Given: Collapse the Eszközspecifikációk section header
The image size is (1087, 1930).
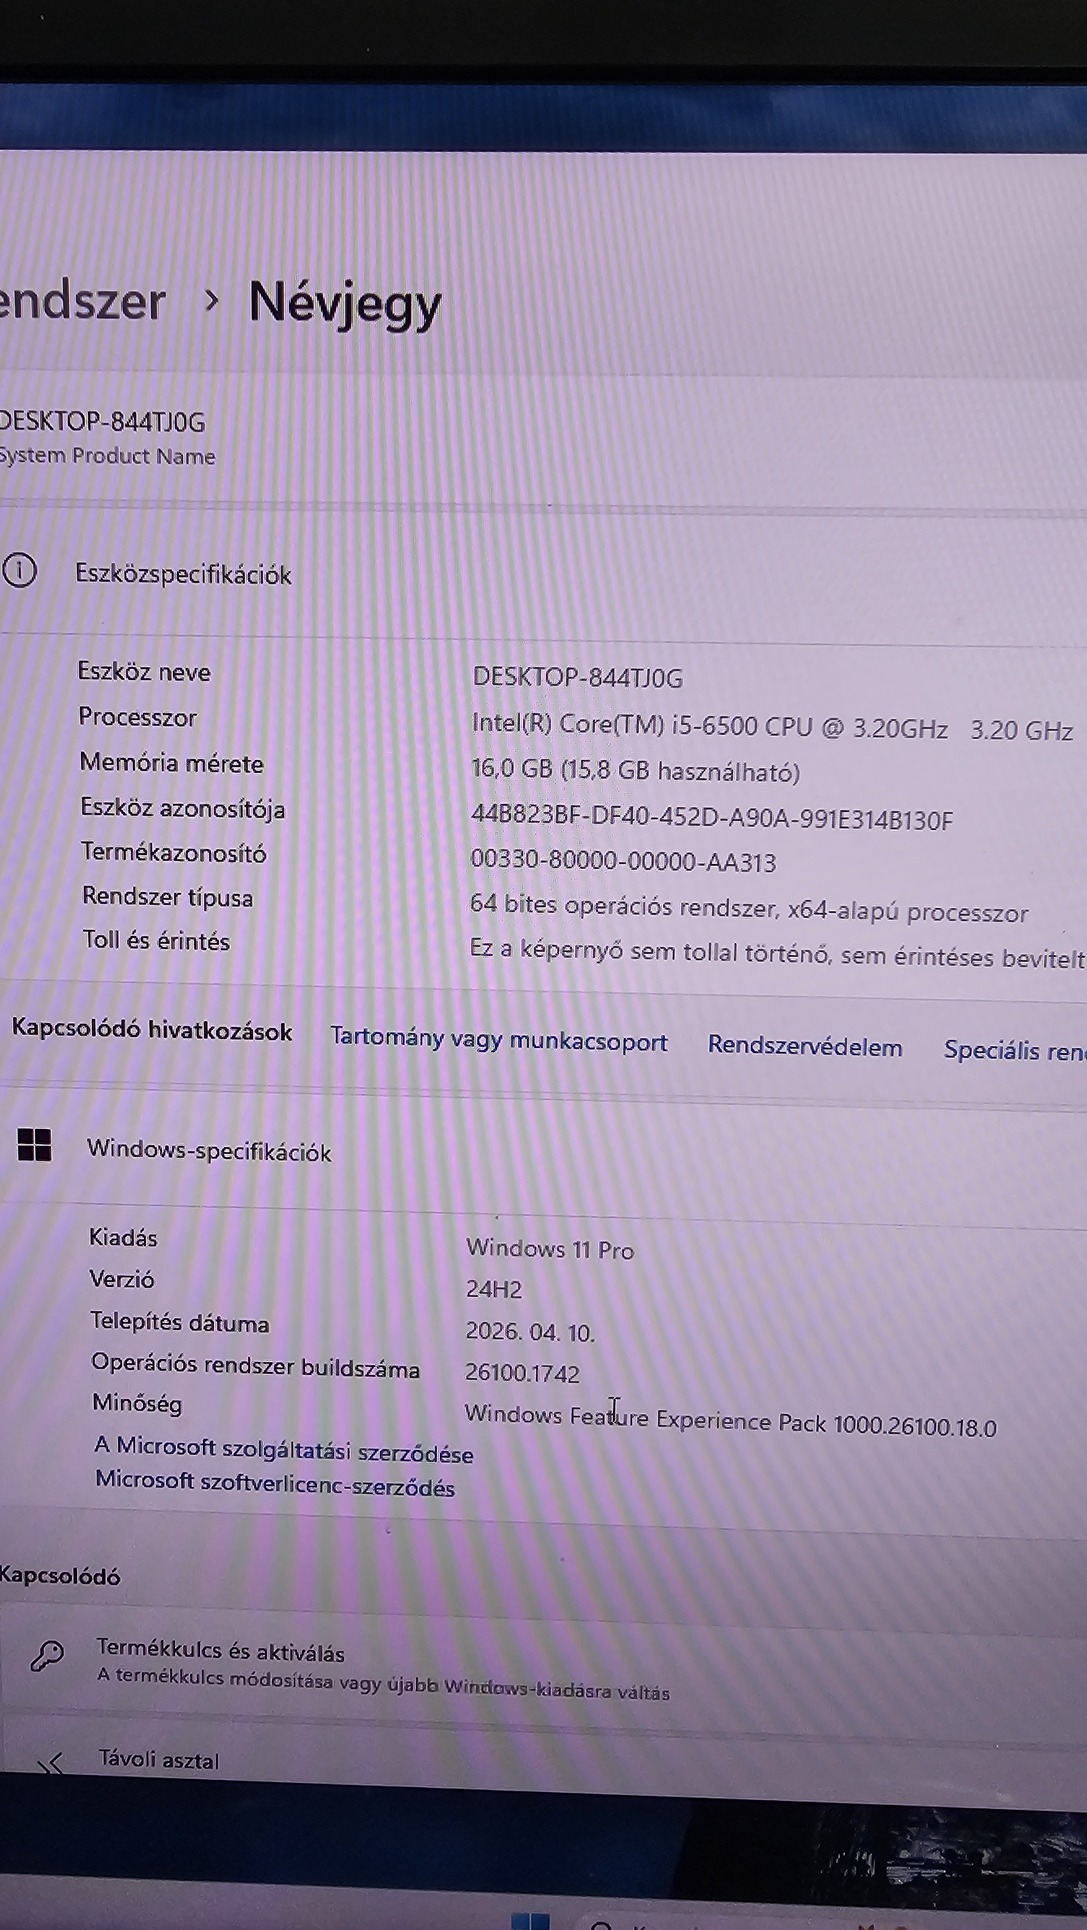Looking at the screenshot, I should pos(543,574).
